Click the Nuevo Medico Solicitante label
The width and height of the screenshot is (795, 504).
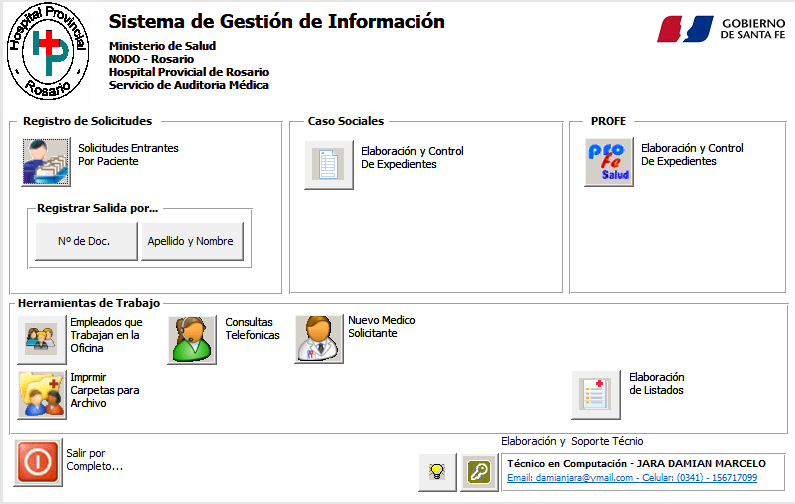pos(382,327)
